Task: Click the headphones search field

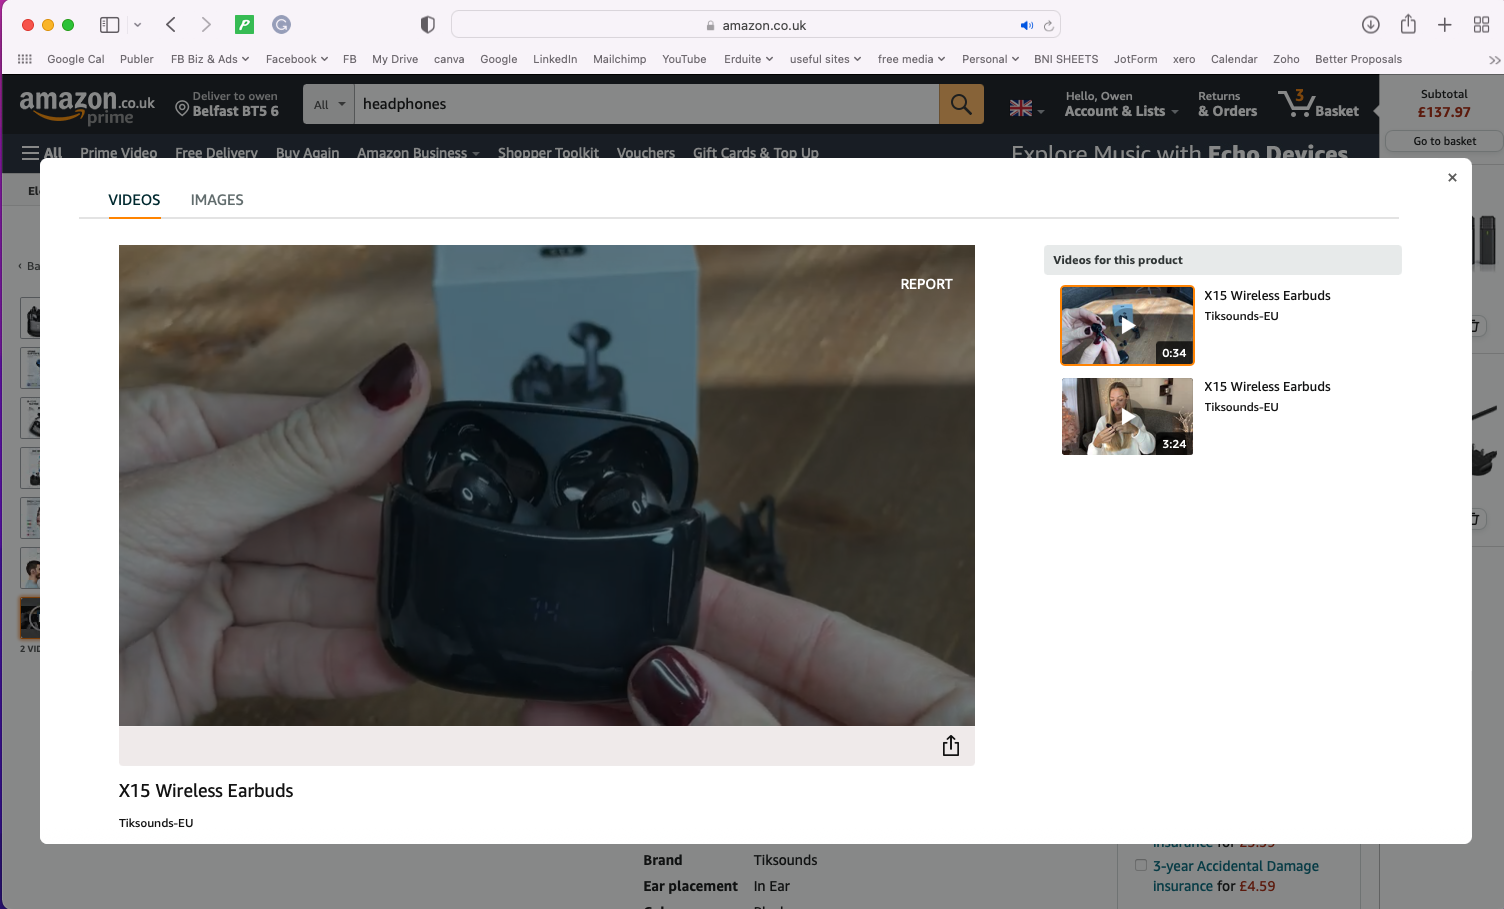Action: pyautogui.click(x=647, y=104)
